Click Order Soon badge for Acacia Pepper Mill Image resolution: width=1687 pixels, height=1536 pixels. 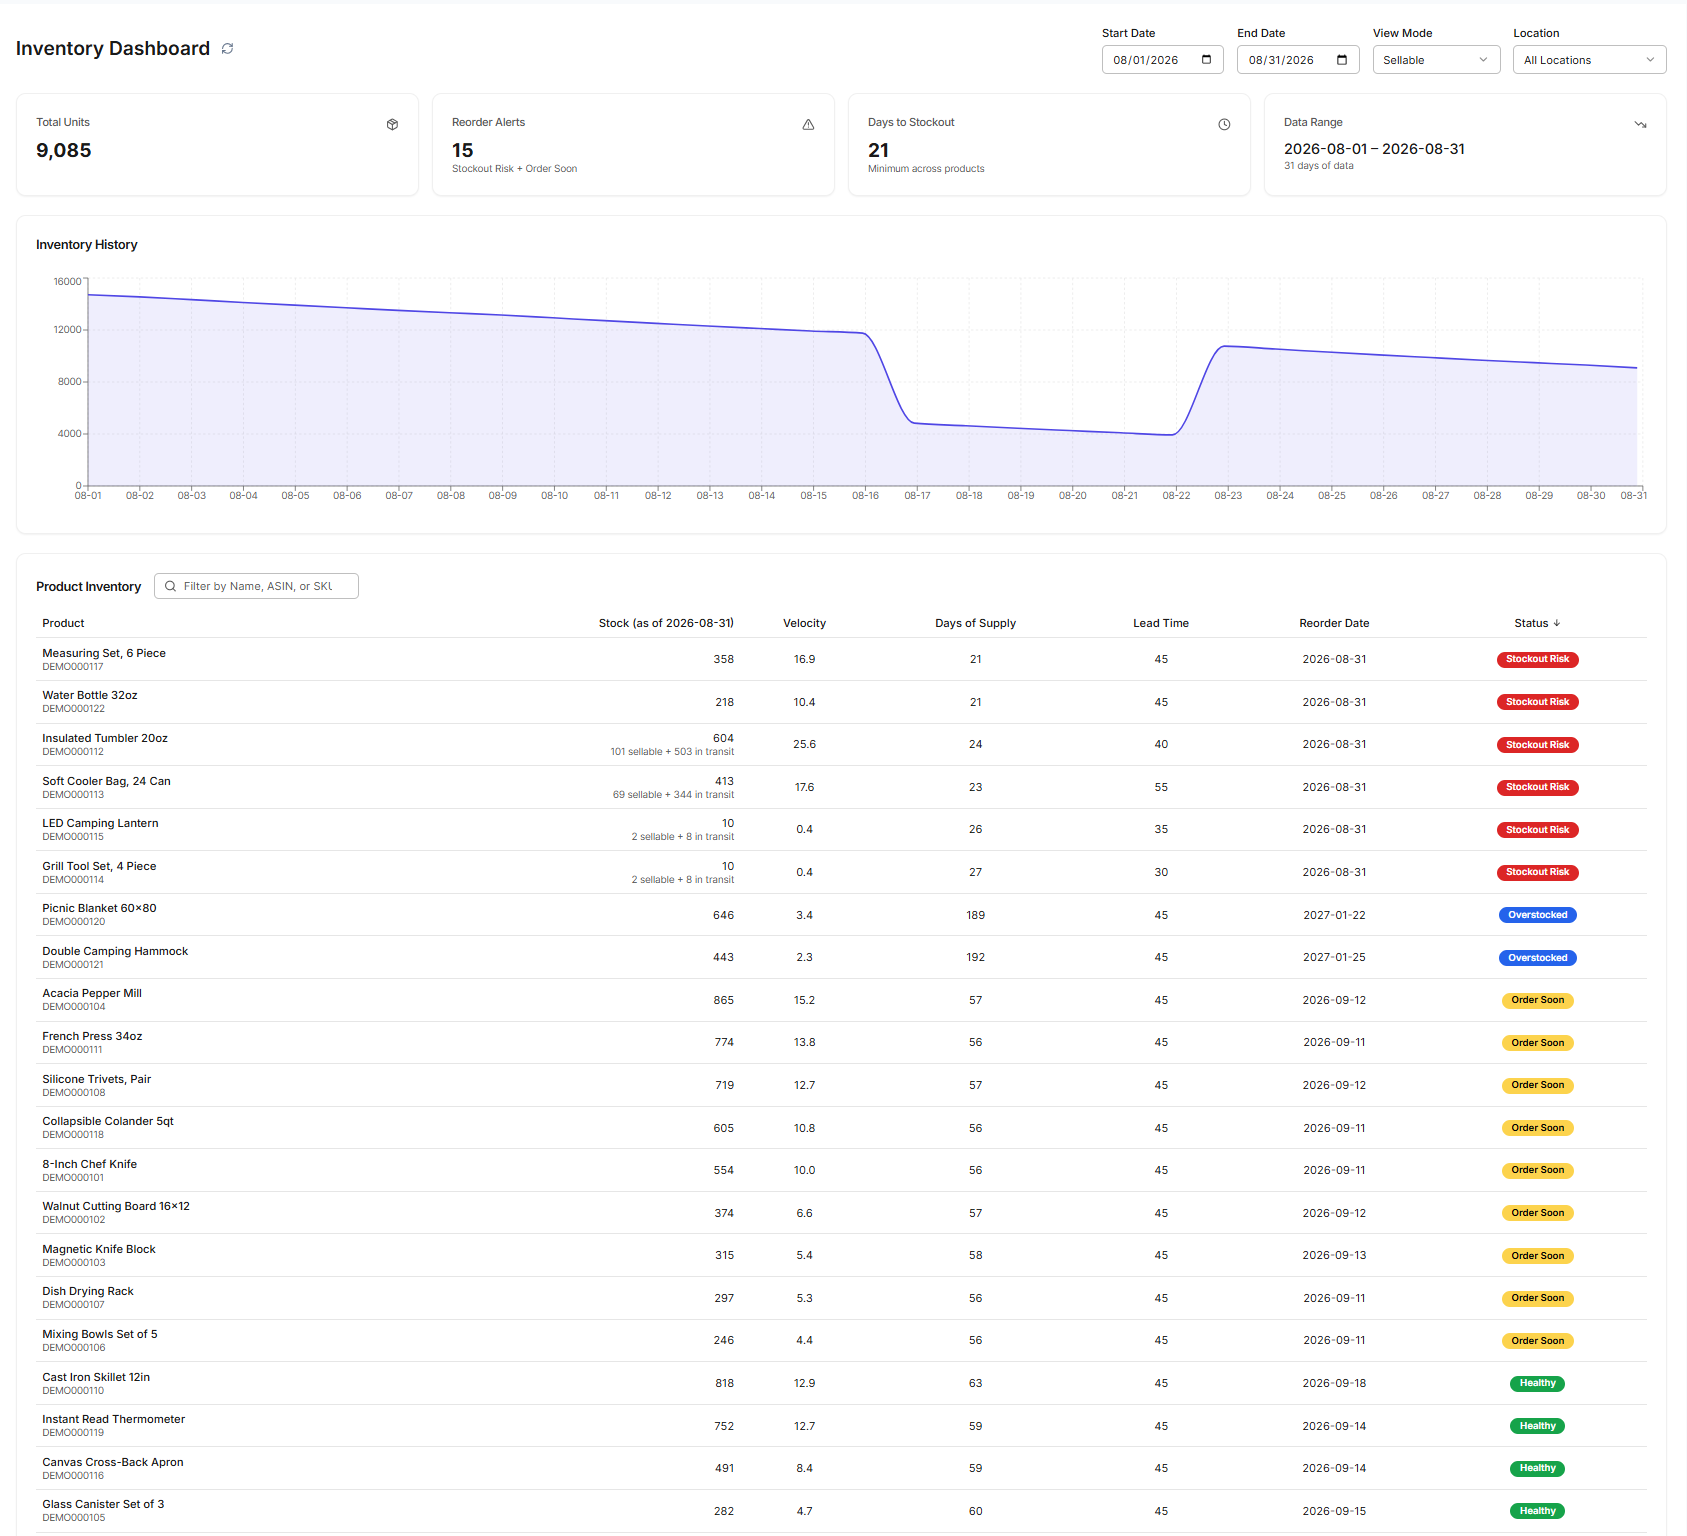(1537, 1000)
